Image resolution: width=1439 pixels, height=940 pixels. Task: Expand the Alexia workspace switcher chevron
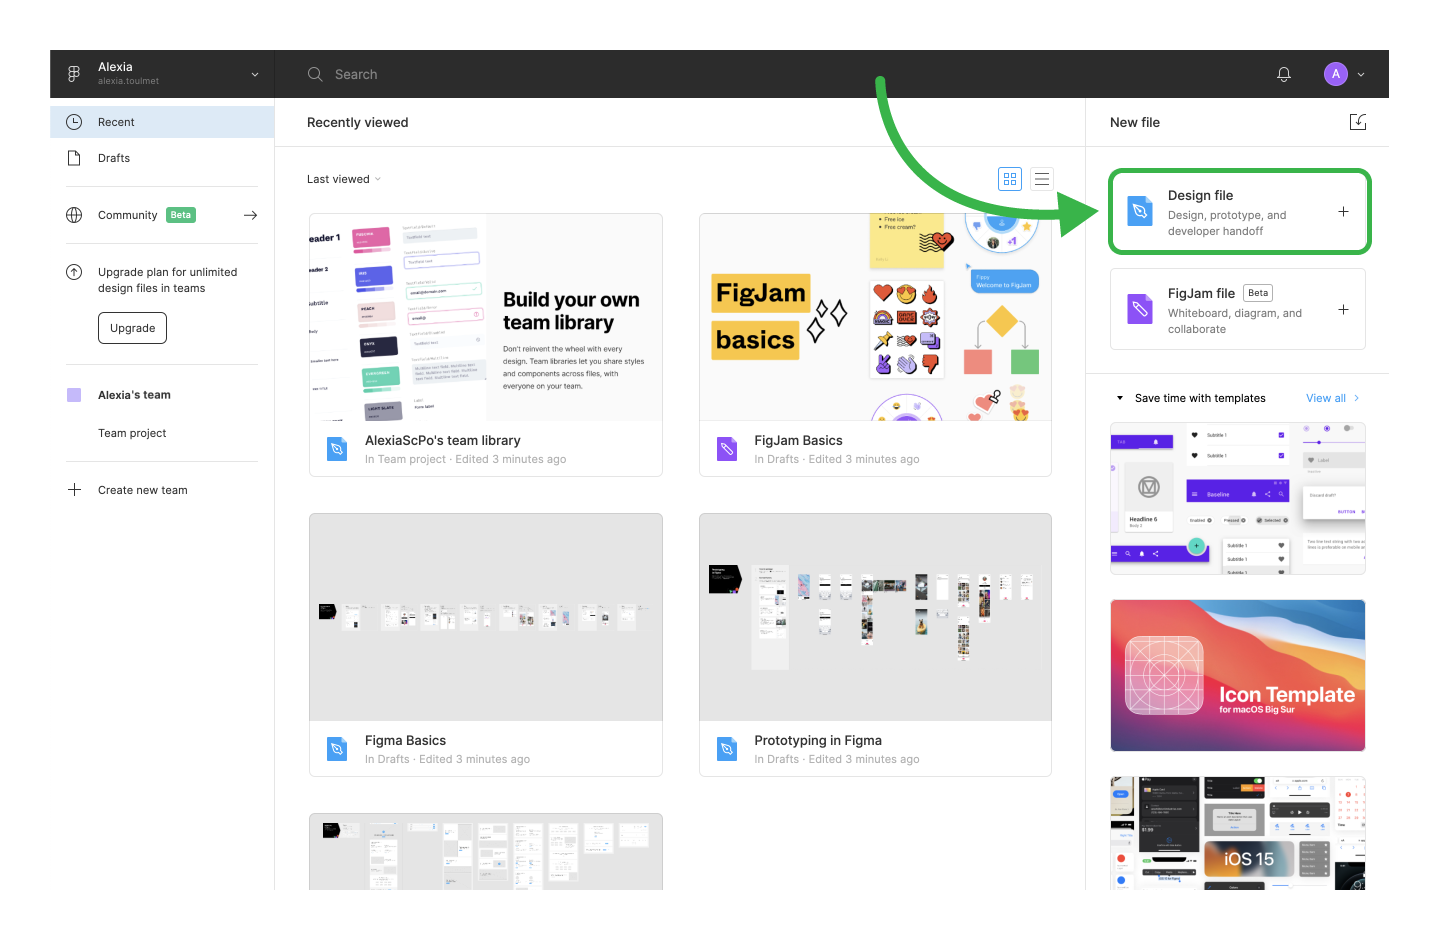(x=254, y=73)
